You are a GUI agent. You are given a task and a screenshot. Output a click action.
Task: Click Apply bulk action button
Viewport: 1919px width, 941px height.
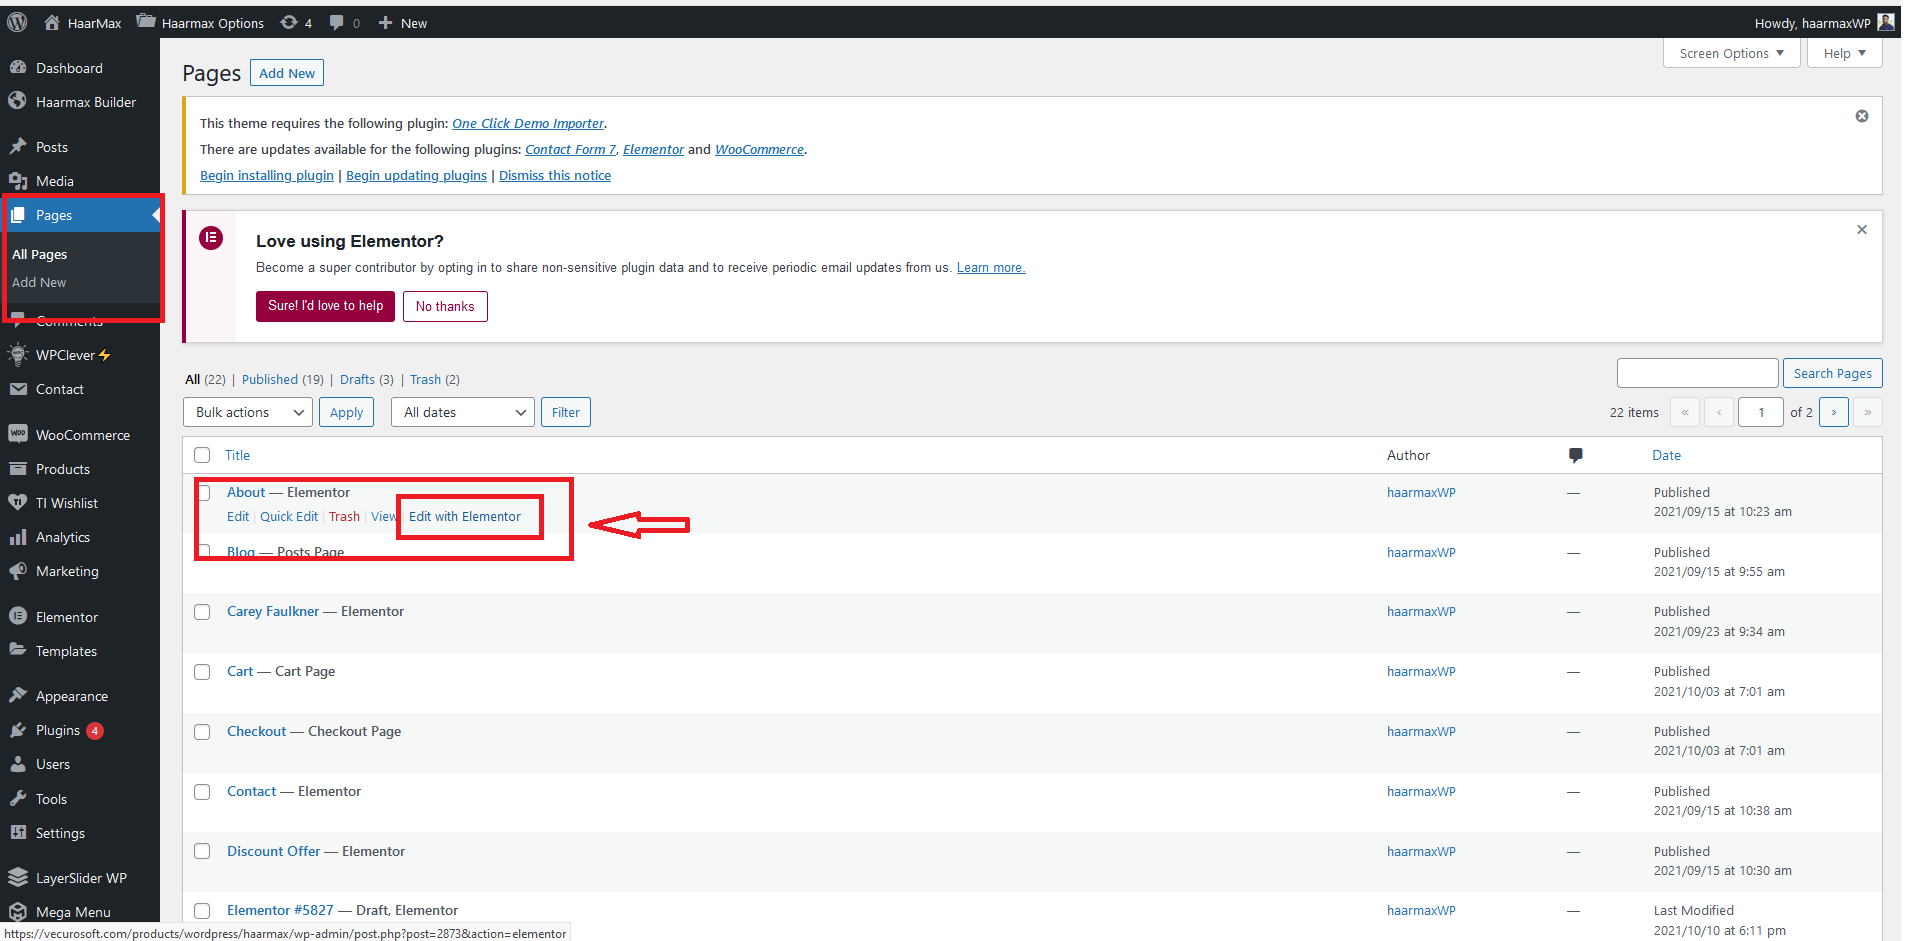[346, 412]
